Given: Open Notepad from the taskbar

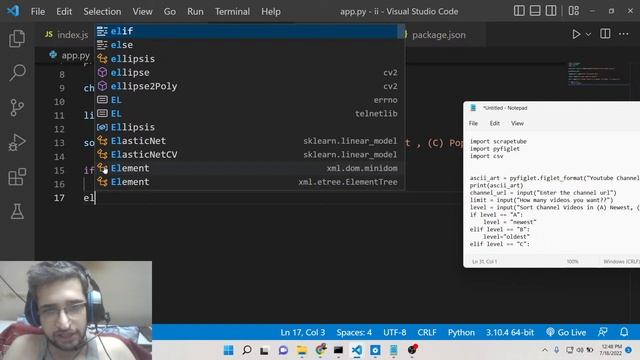Looking at the screenshot, I should pos(393,350).
